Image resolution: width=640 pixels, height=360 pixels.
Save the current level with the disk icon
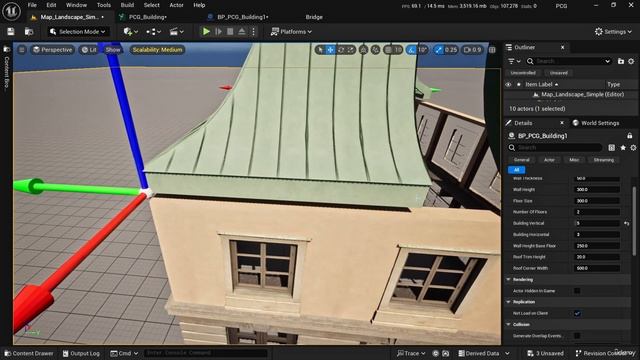11,31
